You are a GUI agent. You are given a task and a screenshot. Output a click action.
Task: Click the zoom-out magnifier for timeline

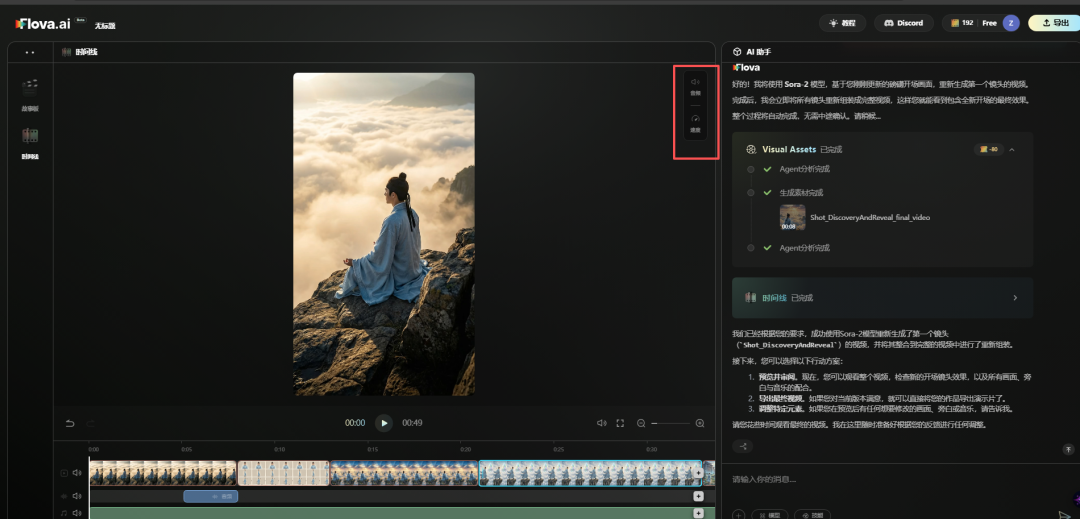(641, 423)
